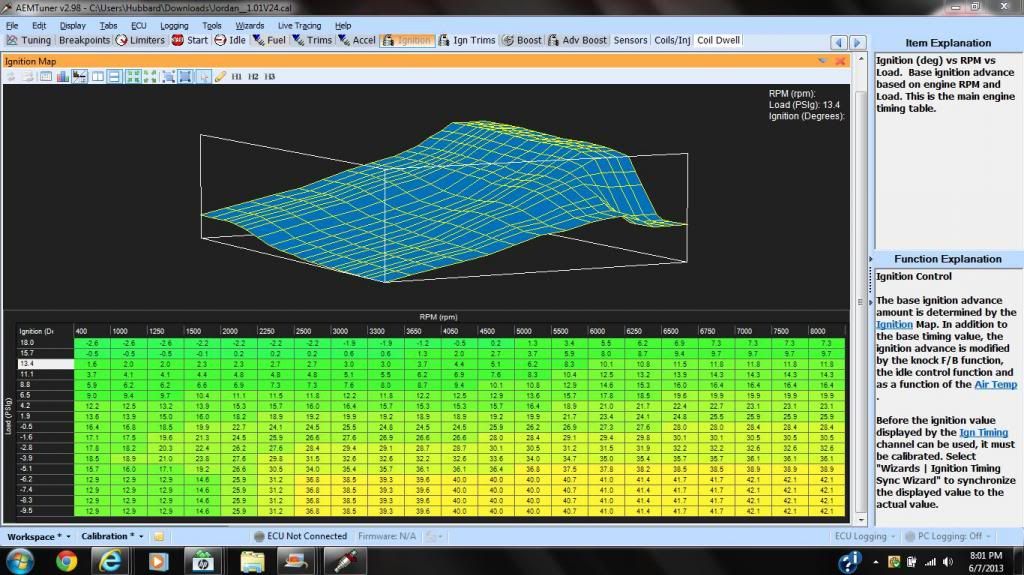Open the Live Tracing menu

click(299, 25)
